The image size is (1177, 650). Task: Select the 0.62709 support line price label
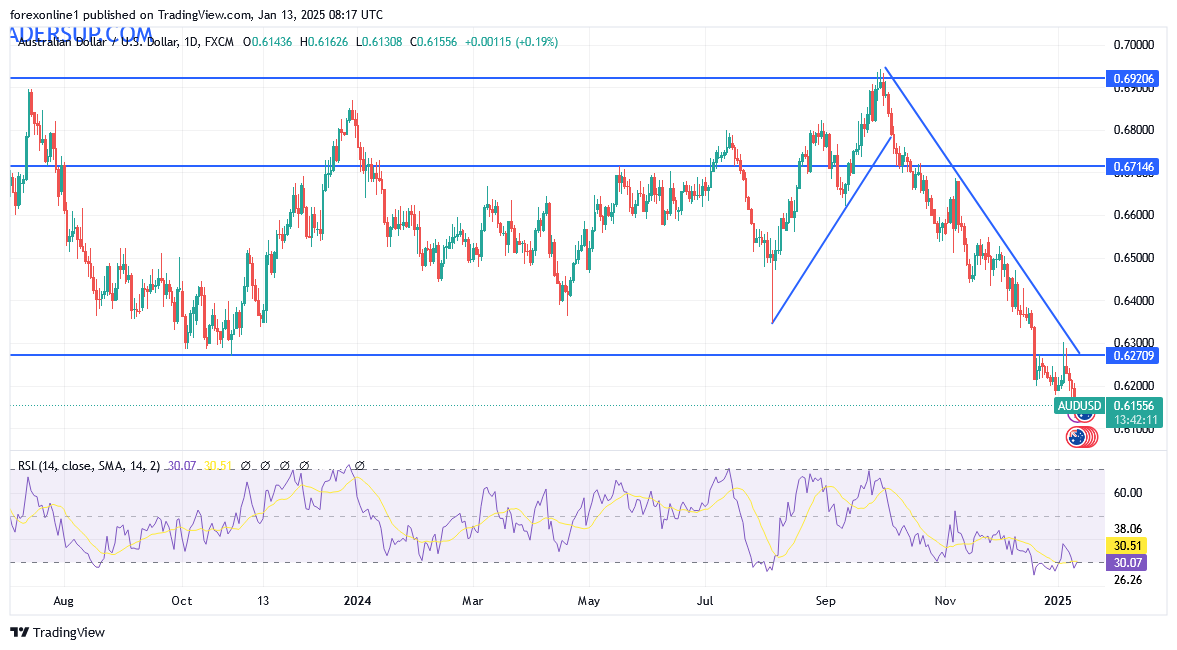tap(1132, 355)
